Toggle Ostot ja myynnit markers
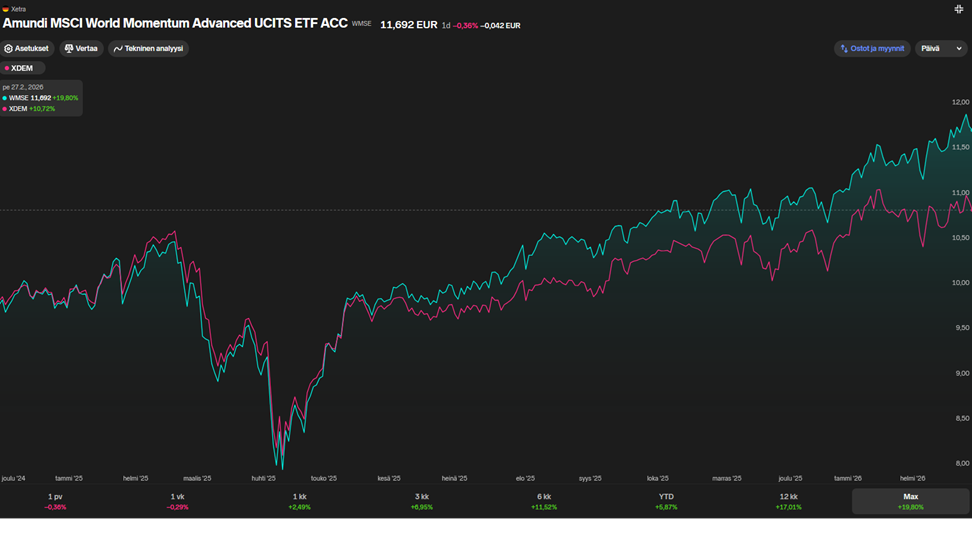The height and width of the screenshot is (555, 972). click(x=872, y=48)
